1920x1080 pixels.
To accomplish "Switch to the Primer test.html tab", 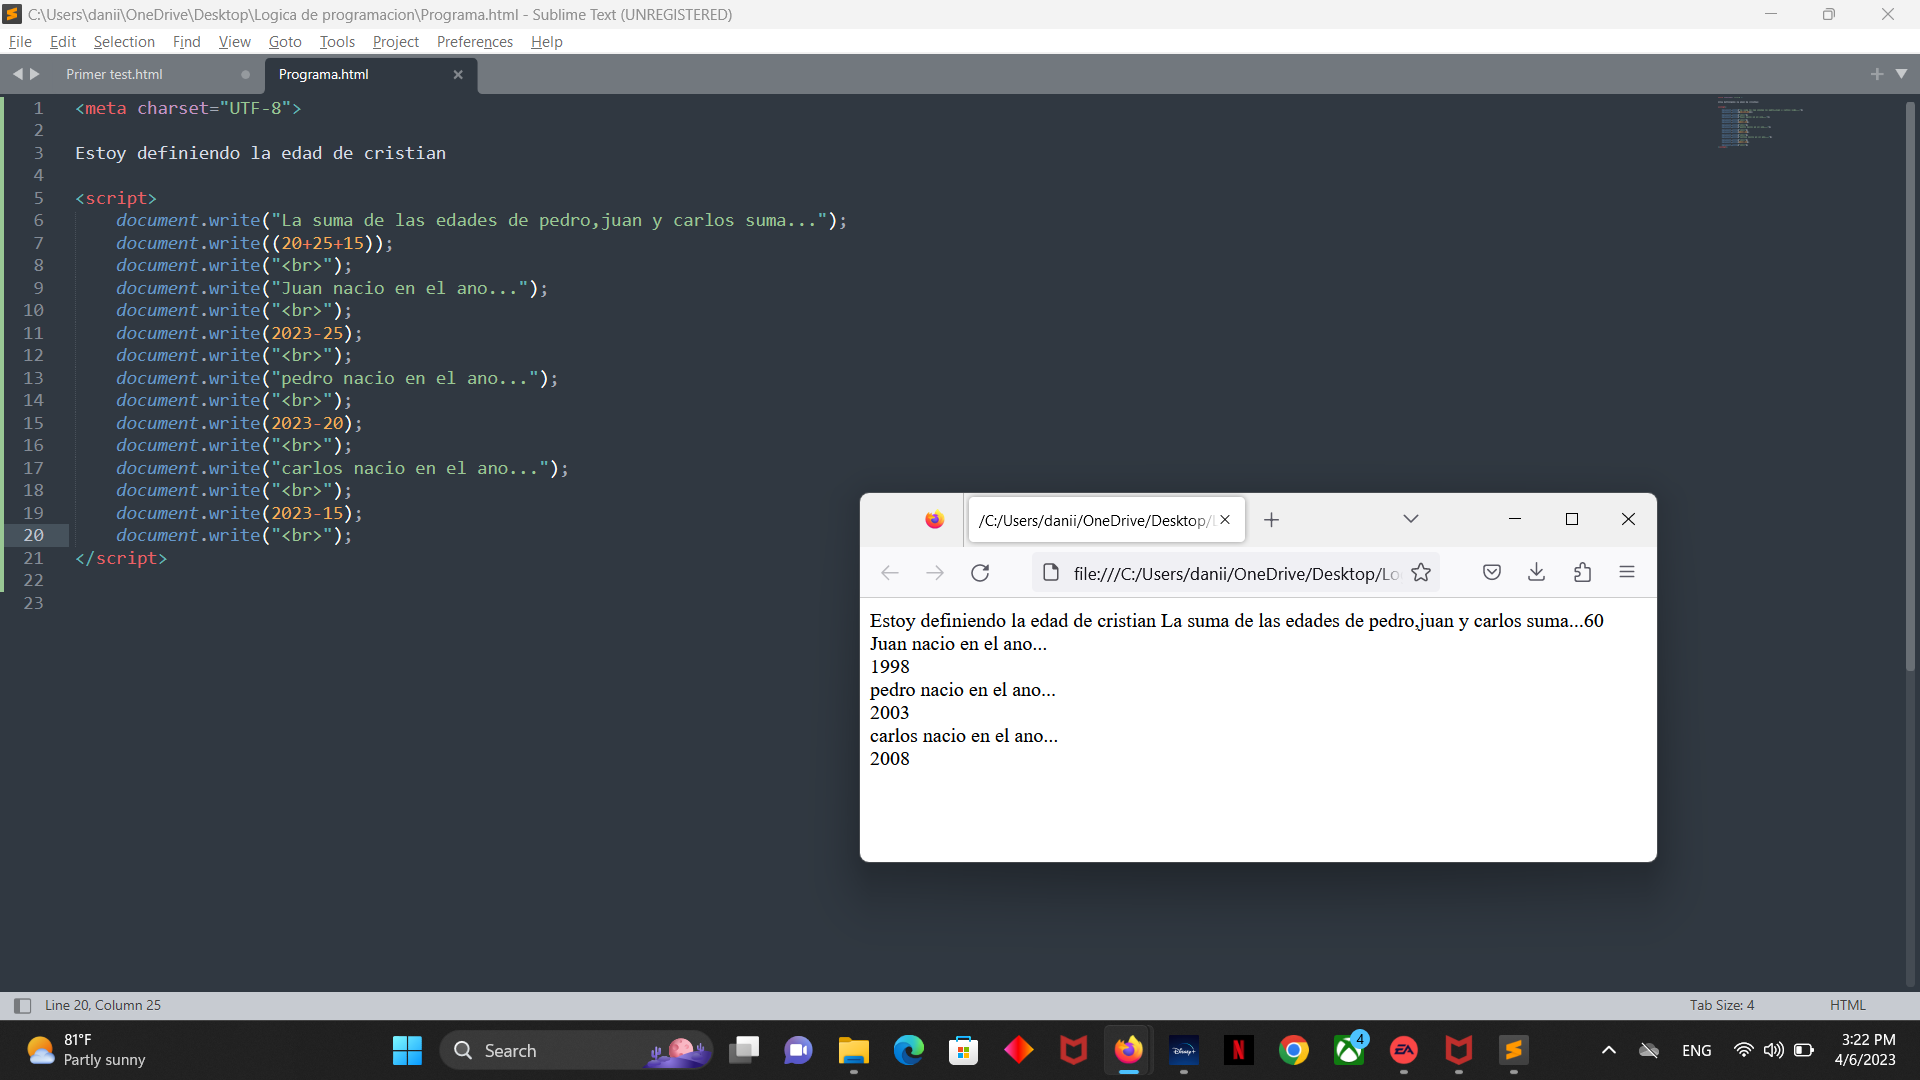I will point(114,74).
